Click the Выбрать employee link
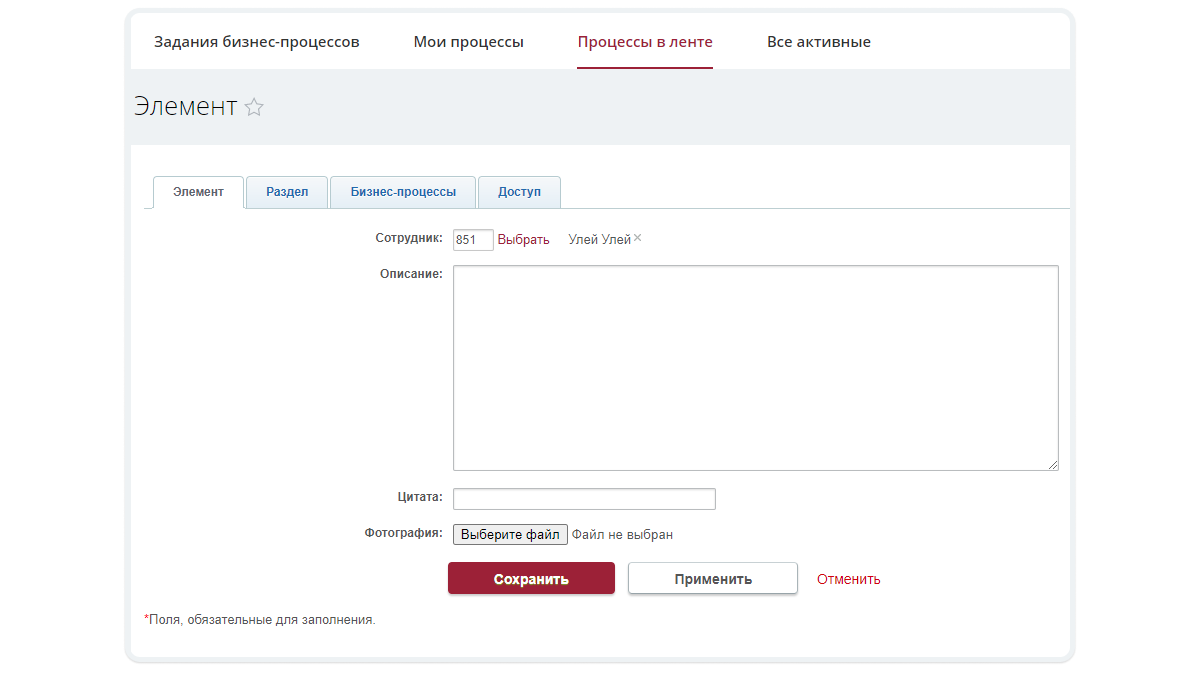The image size is (1200, 685). pos(524,240)
